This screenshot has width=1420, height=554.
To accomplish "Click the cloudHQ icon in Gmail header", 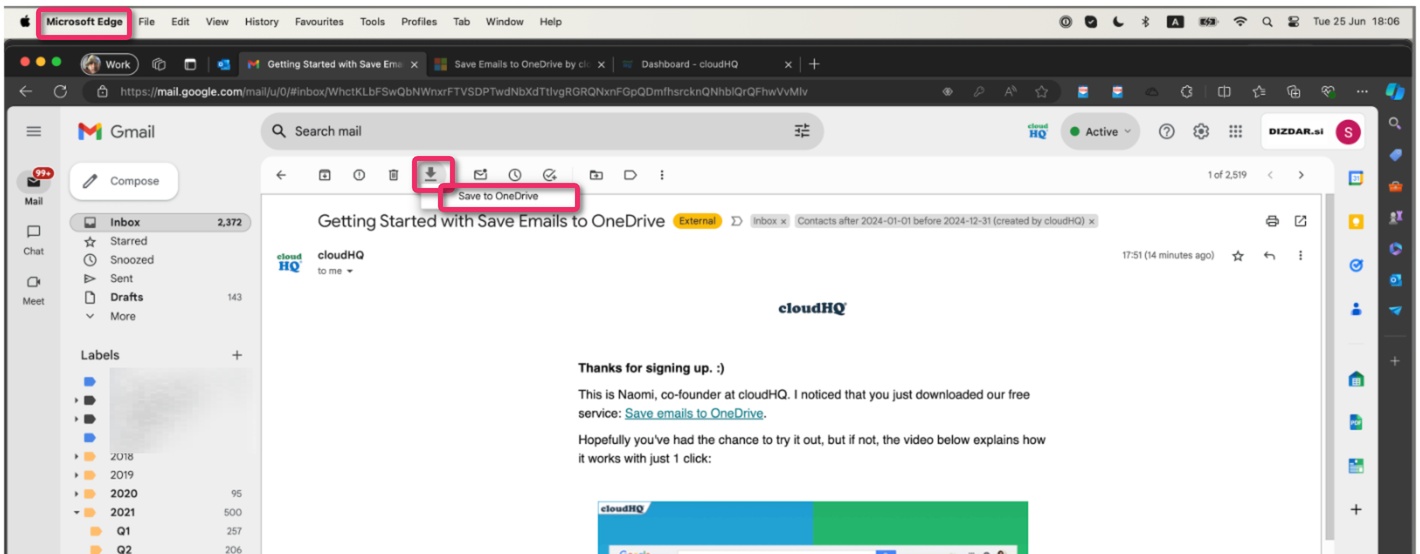I will (x=1037, y=131).
